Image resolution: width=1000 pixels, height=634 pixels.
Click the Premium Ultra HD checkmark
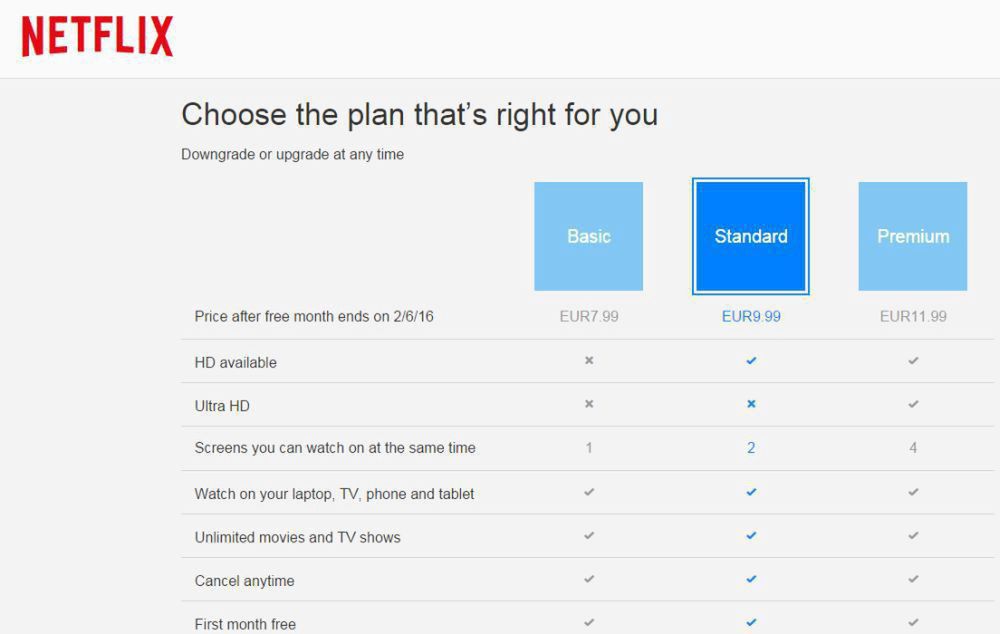click(x=913, y=404)
